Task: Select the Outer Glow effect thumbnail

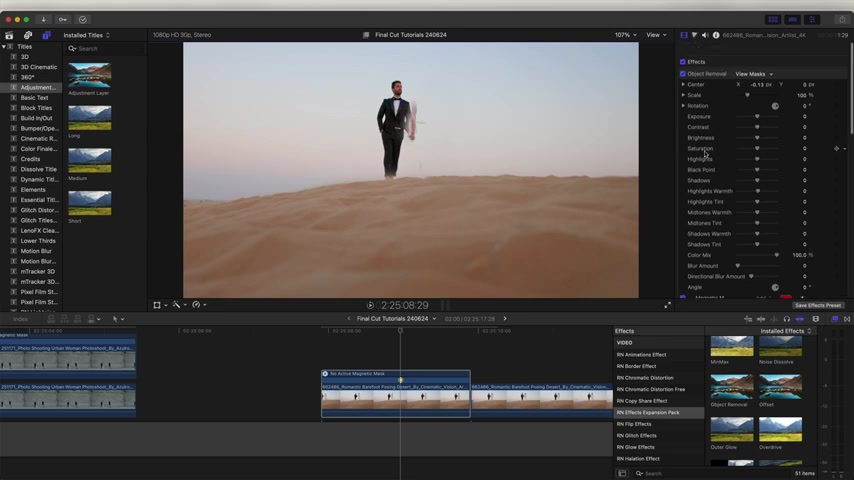Action: tap(731, 430)
